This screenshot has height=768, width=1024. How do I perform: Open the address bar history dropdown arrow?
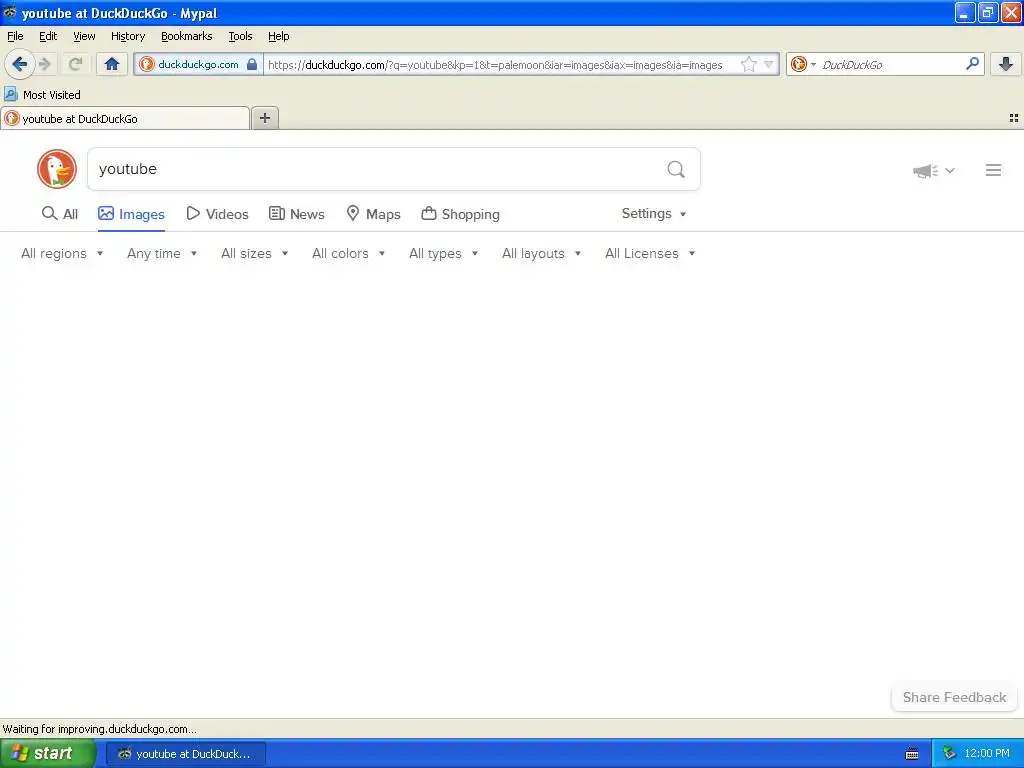pyautogui.click(x=769, y=64)
